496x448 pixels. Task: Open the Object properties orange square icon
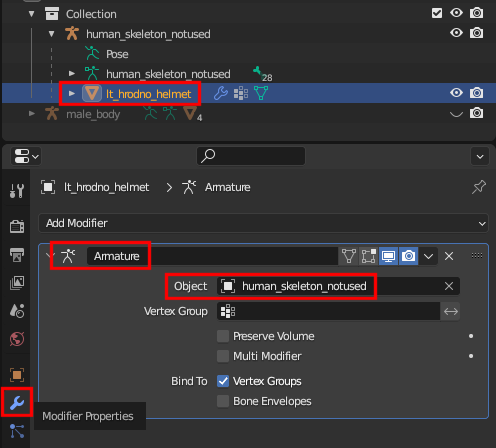17,375
